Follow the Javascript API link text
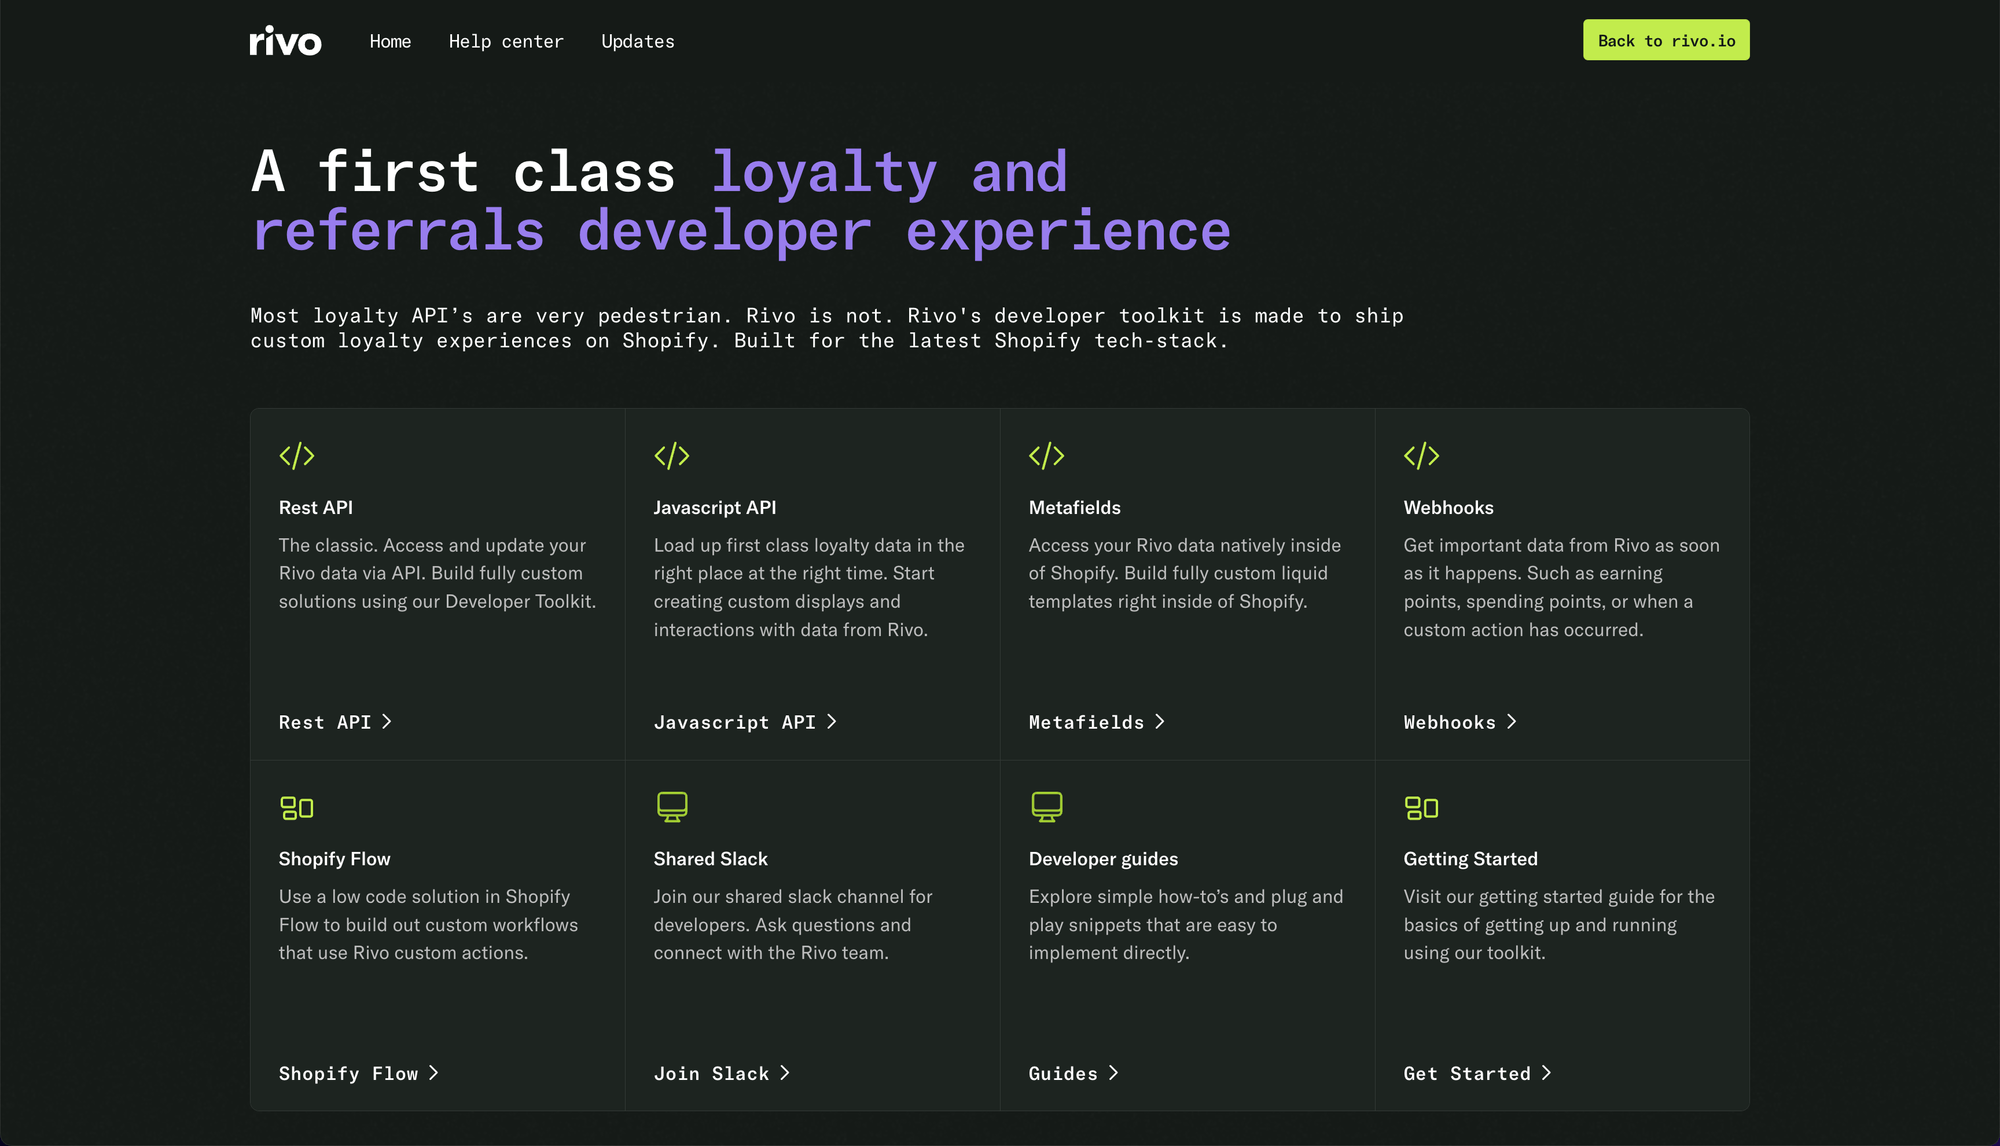This screenshot has height=1146, width=2000. point(735,722)
